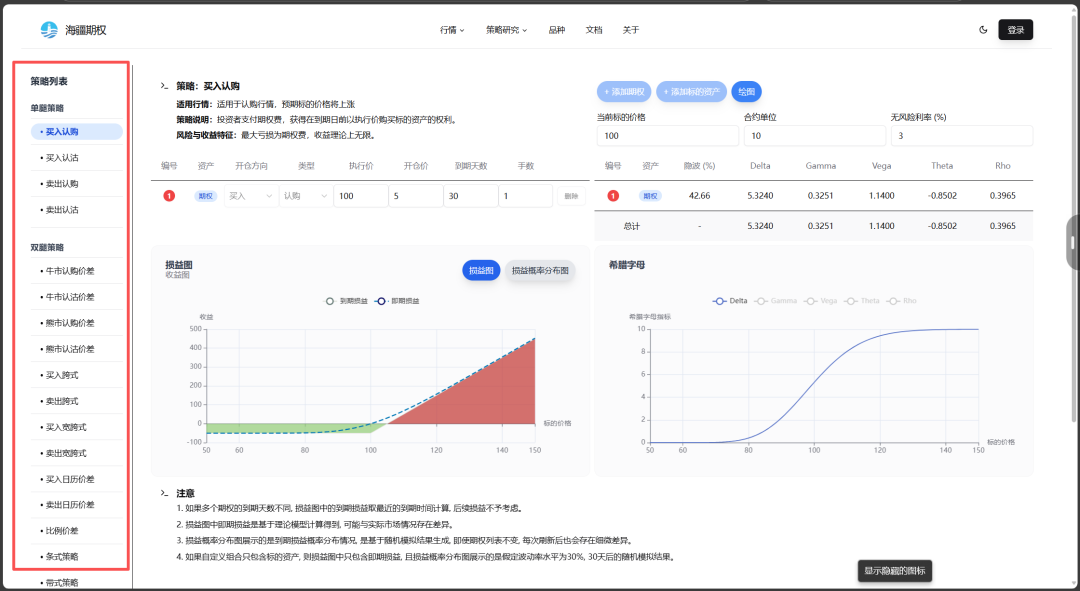Click the 登录 button
1080x591 pixels.
pyautogui.click(x=1015, y=30)
